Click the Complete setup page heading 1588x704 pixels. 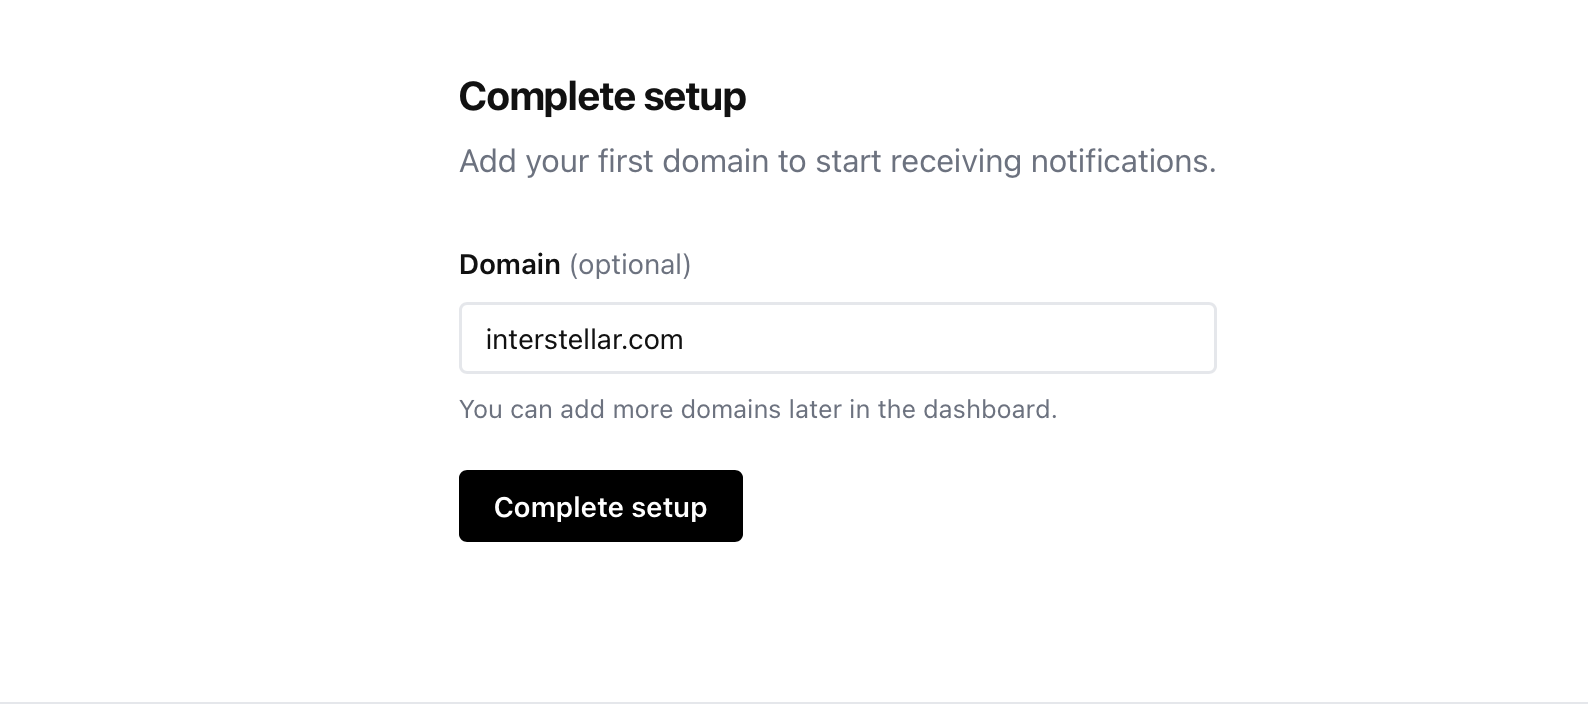click(601, 96)
